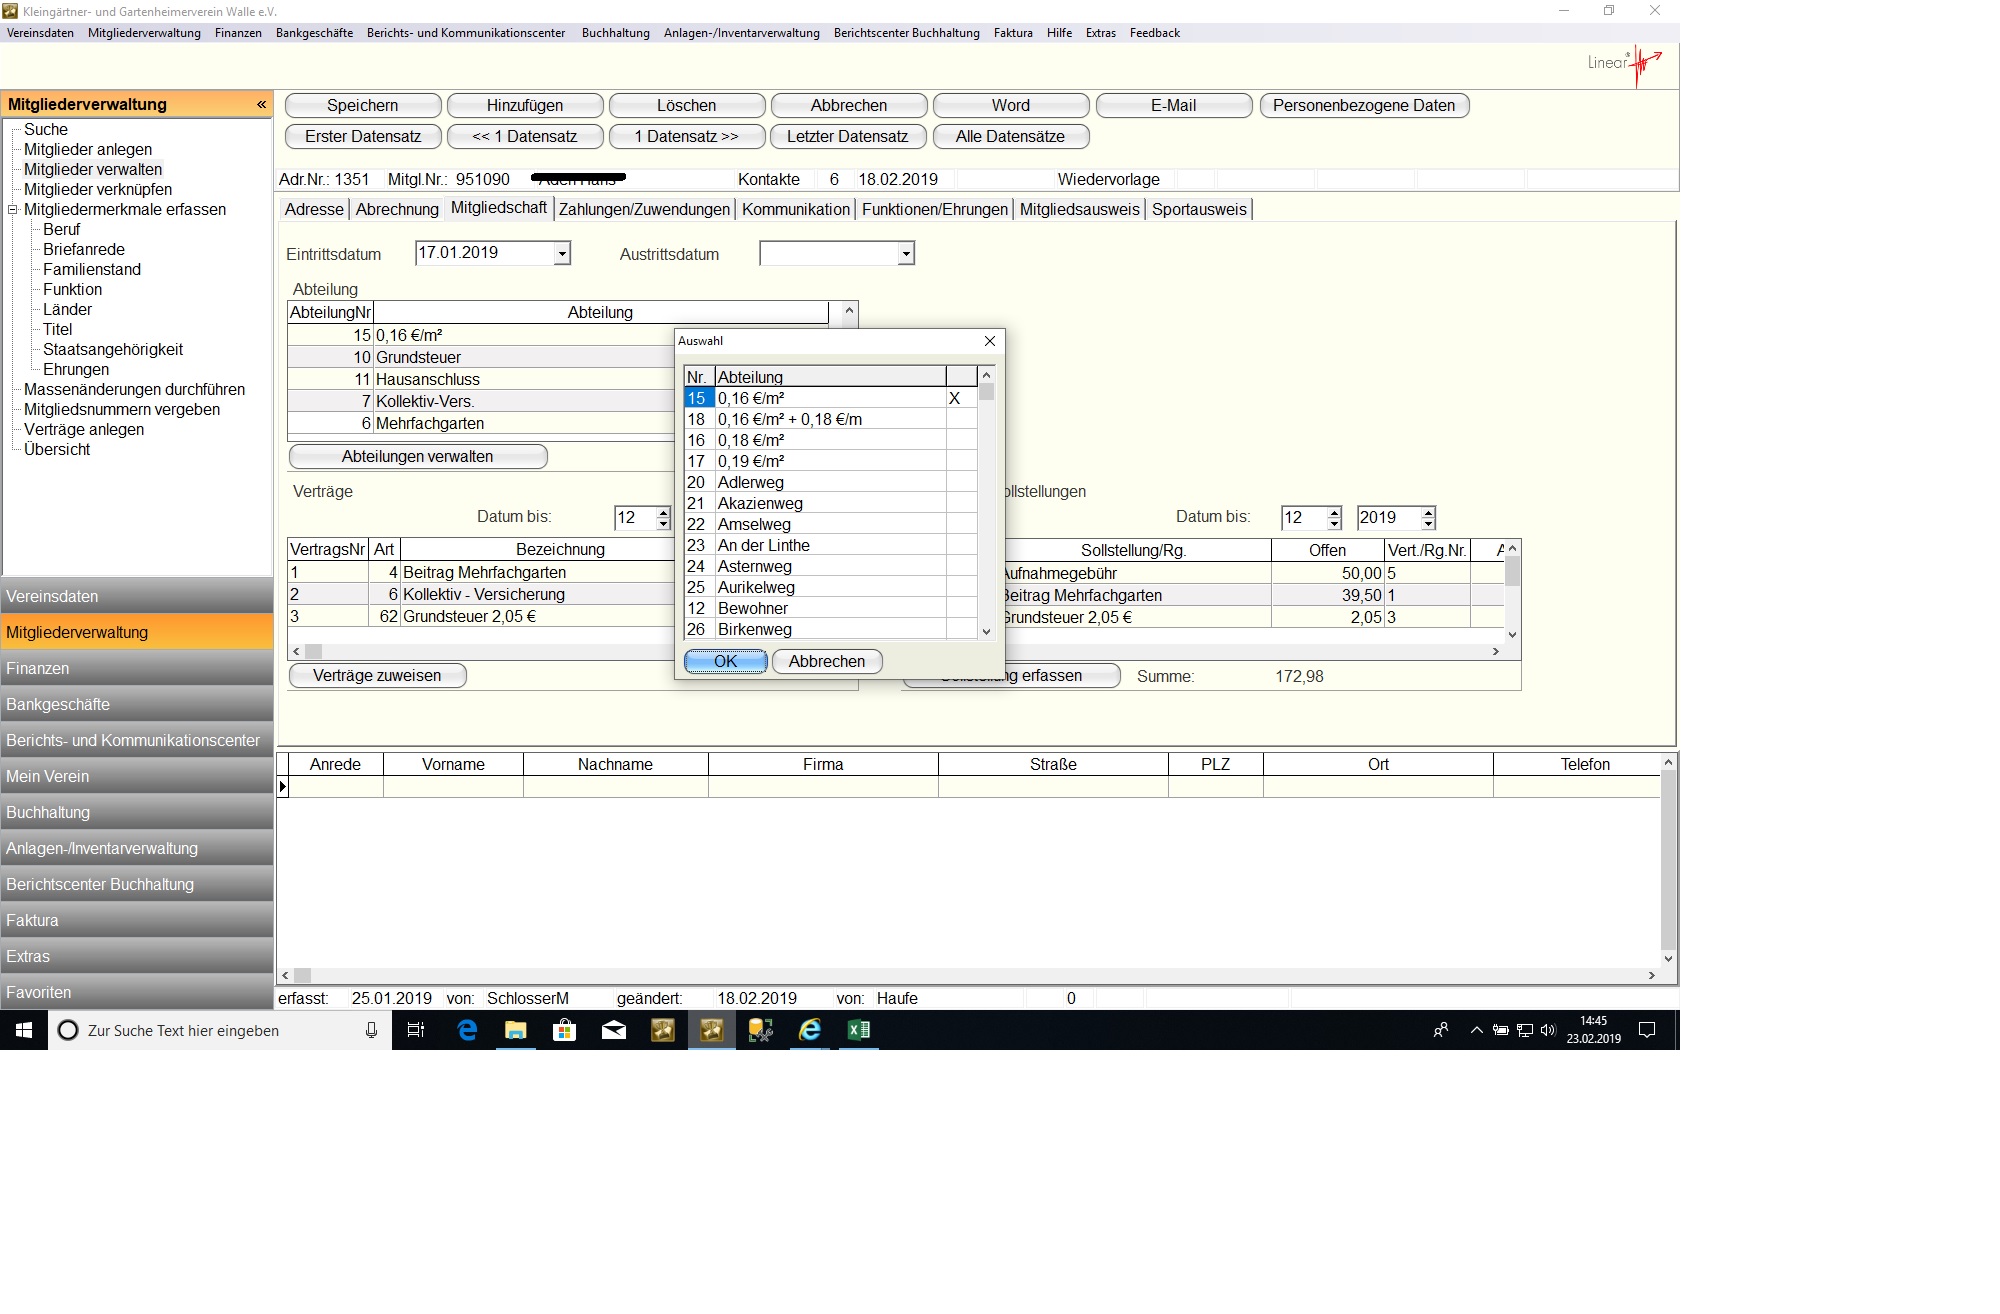This screenshot has height=1314, width=2000.
Task: Open File Explorer in taskbar
Action: [x=516, y=1030]
